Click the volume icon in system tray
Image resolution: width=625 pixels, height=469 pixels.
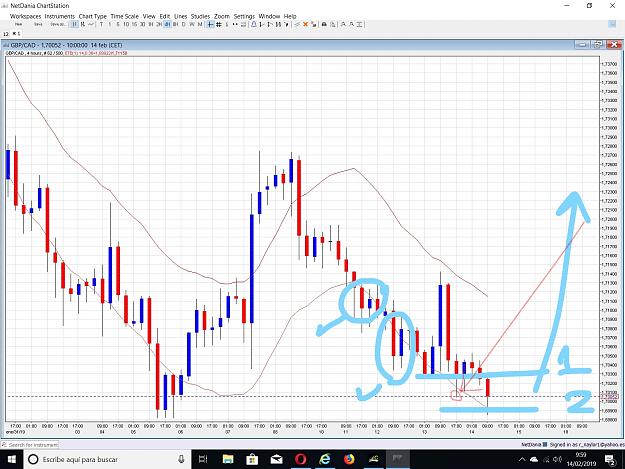(558, 459)
